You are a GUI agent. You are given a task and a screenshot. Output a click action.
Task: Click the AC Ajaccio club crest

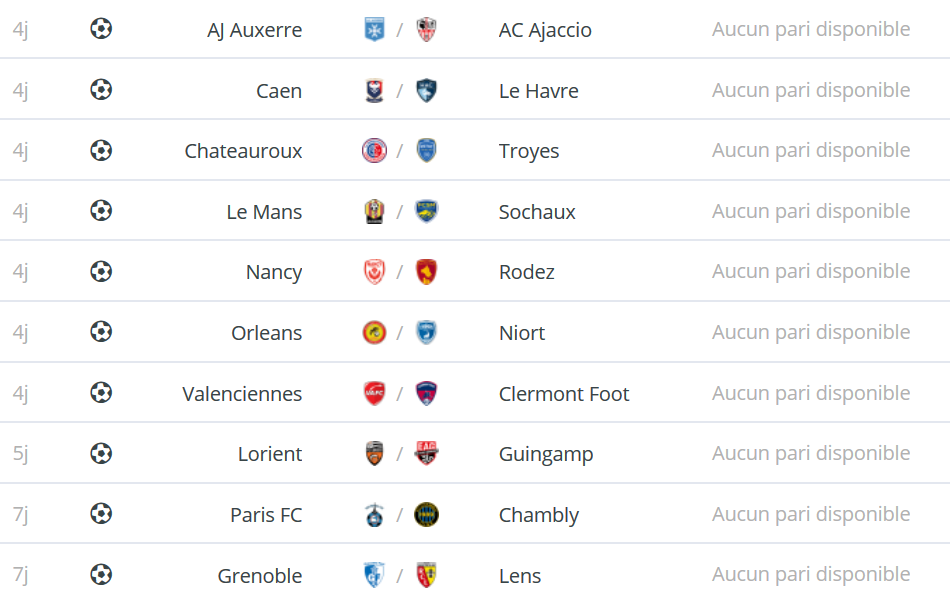[x=427, y=29]
